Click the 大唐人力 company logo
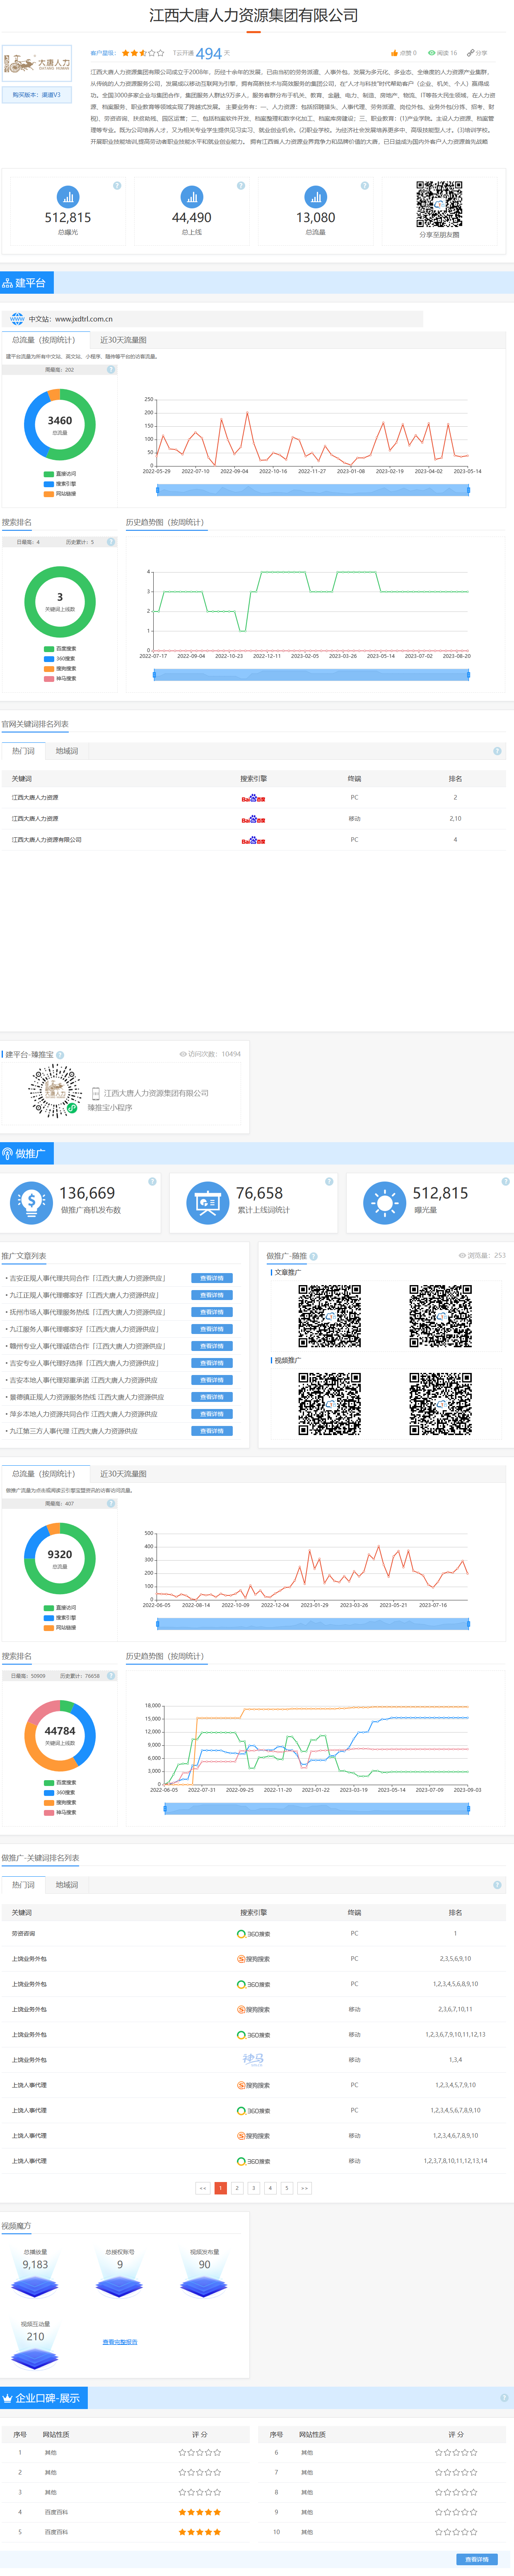This screenshot has height=2576, width=514. [x=37, y=64]
